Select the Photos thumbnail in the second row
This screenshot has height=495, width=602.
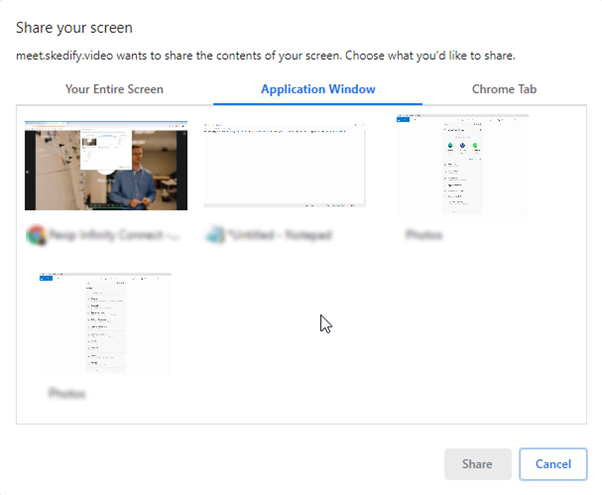click(106, 324)
